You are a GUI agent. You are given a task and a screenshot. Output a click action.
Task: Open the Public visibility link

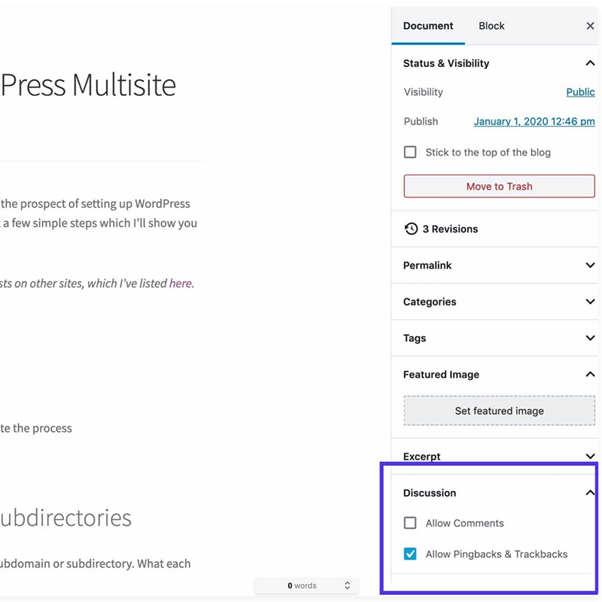tap(580, 92)
